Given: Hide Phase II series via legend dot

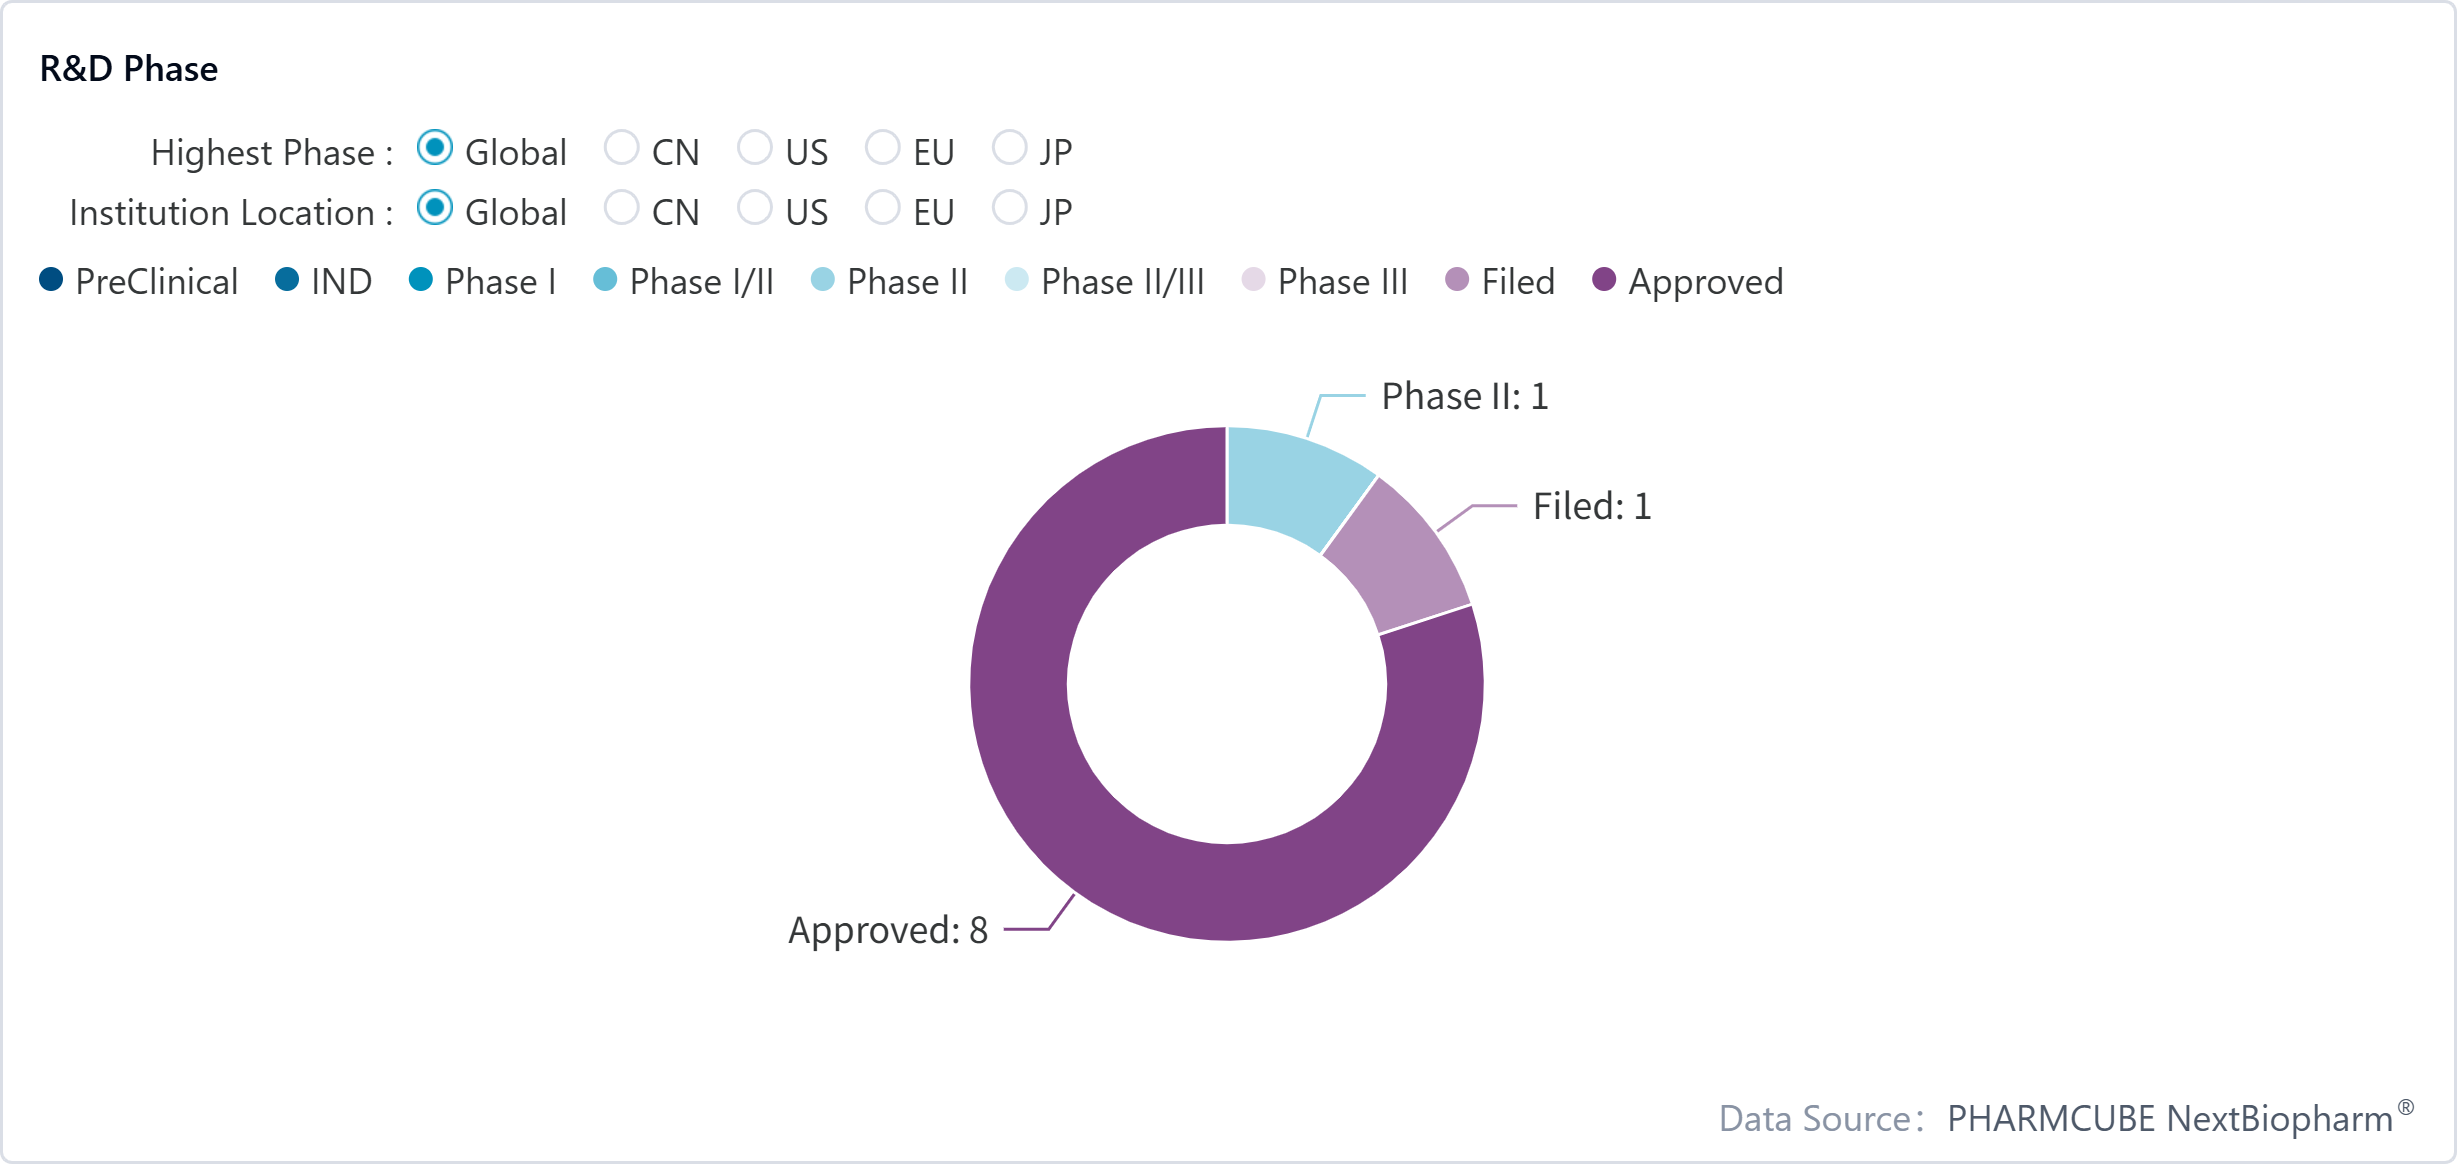Looking at the screenshot, I should coord(822,280).
